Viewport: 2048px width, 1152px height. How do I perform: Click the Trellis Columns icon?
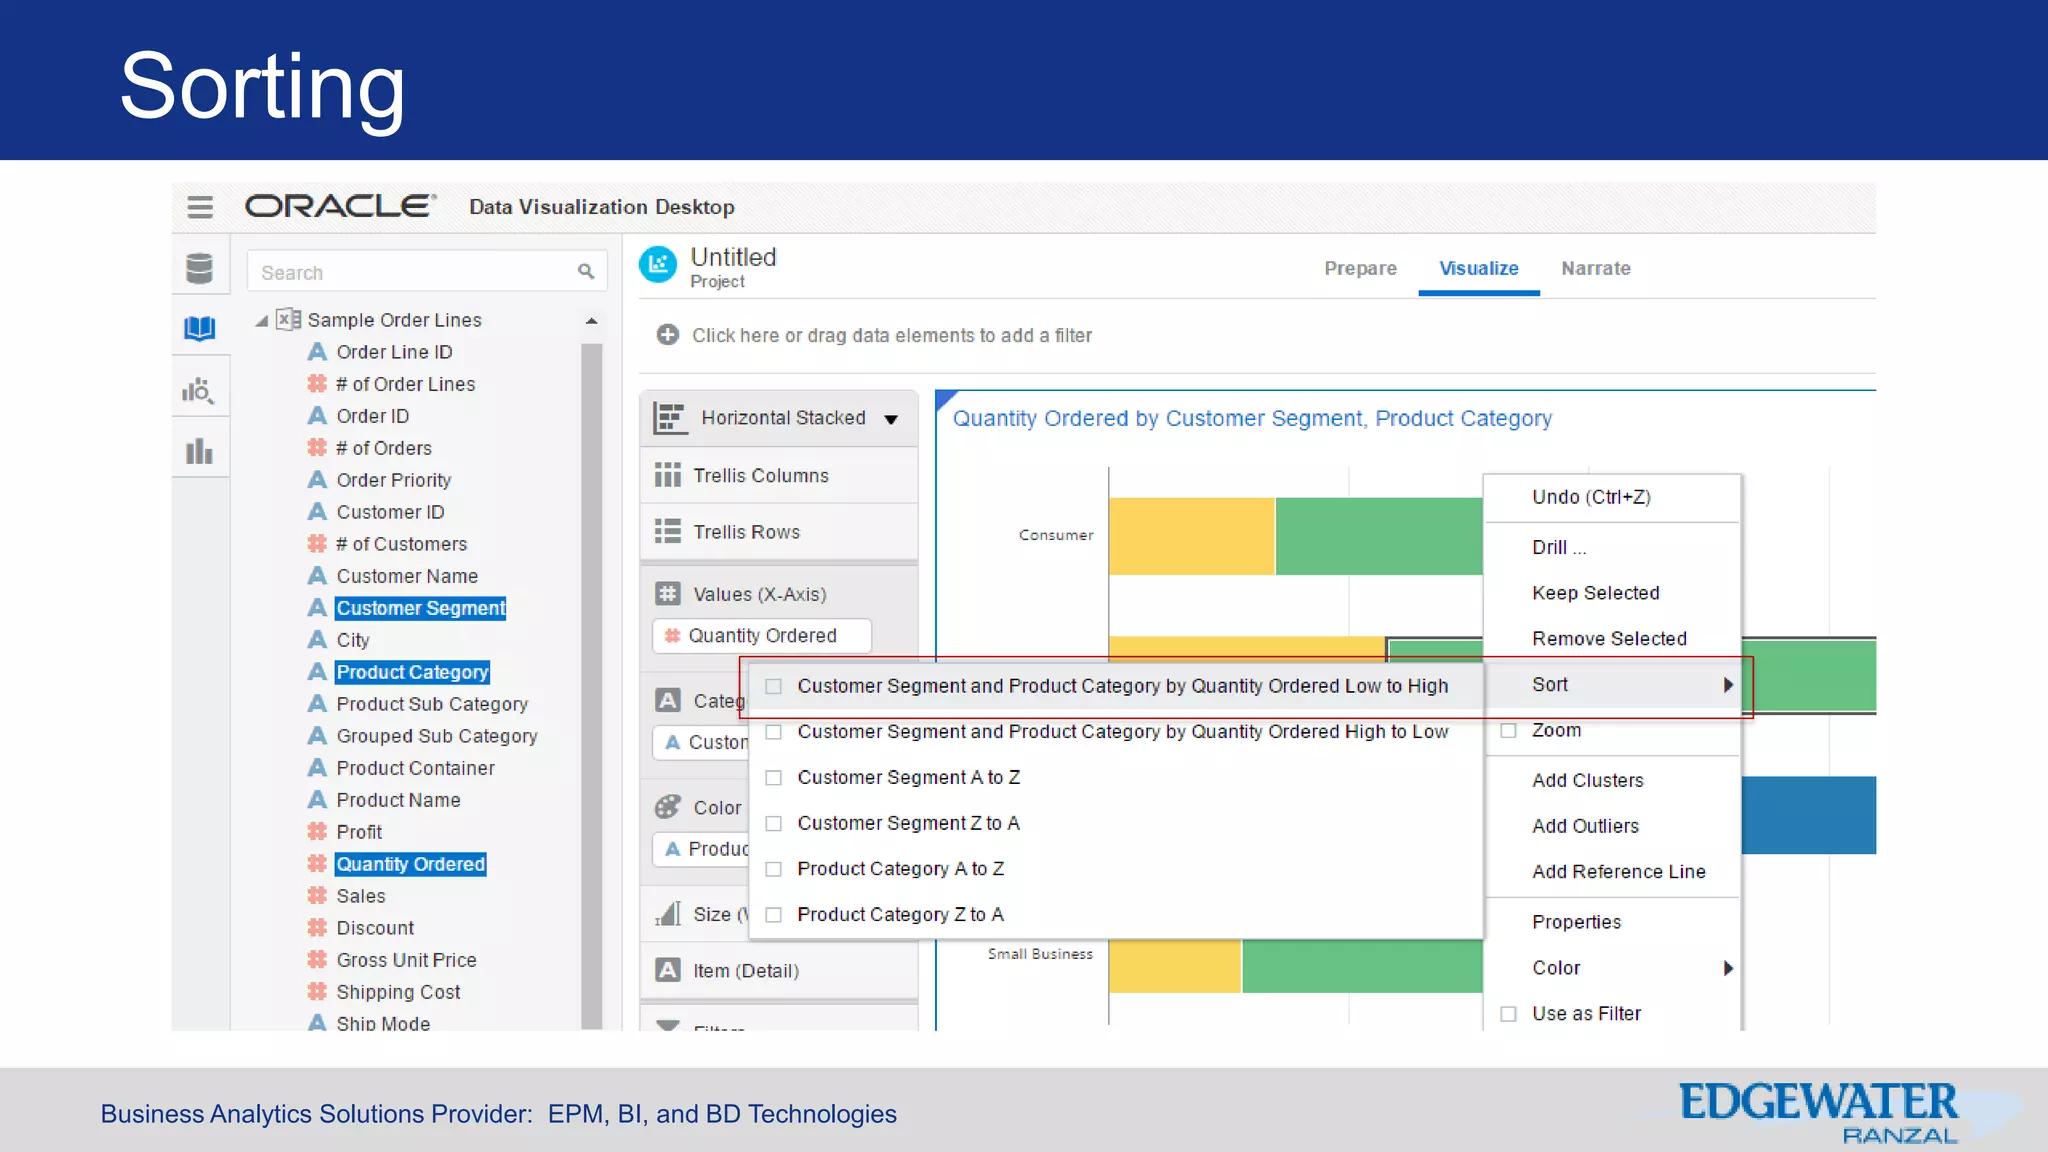pyautogui.click(x=668, y=475)
